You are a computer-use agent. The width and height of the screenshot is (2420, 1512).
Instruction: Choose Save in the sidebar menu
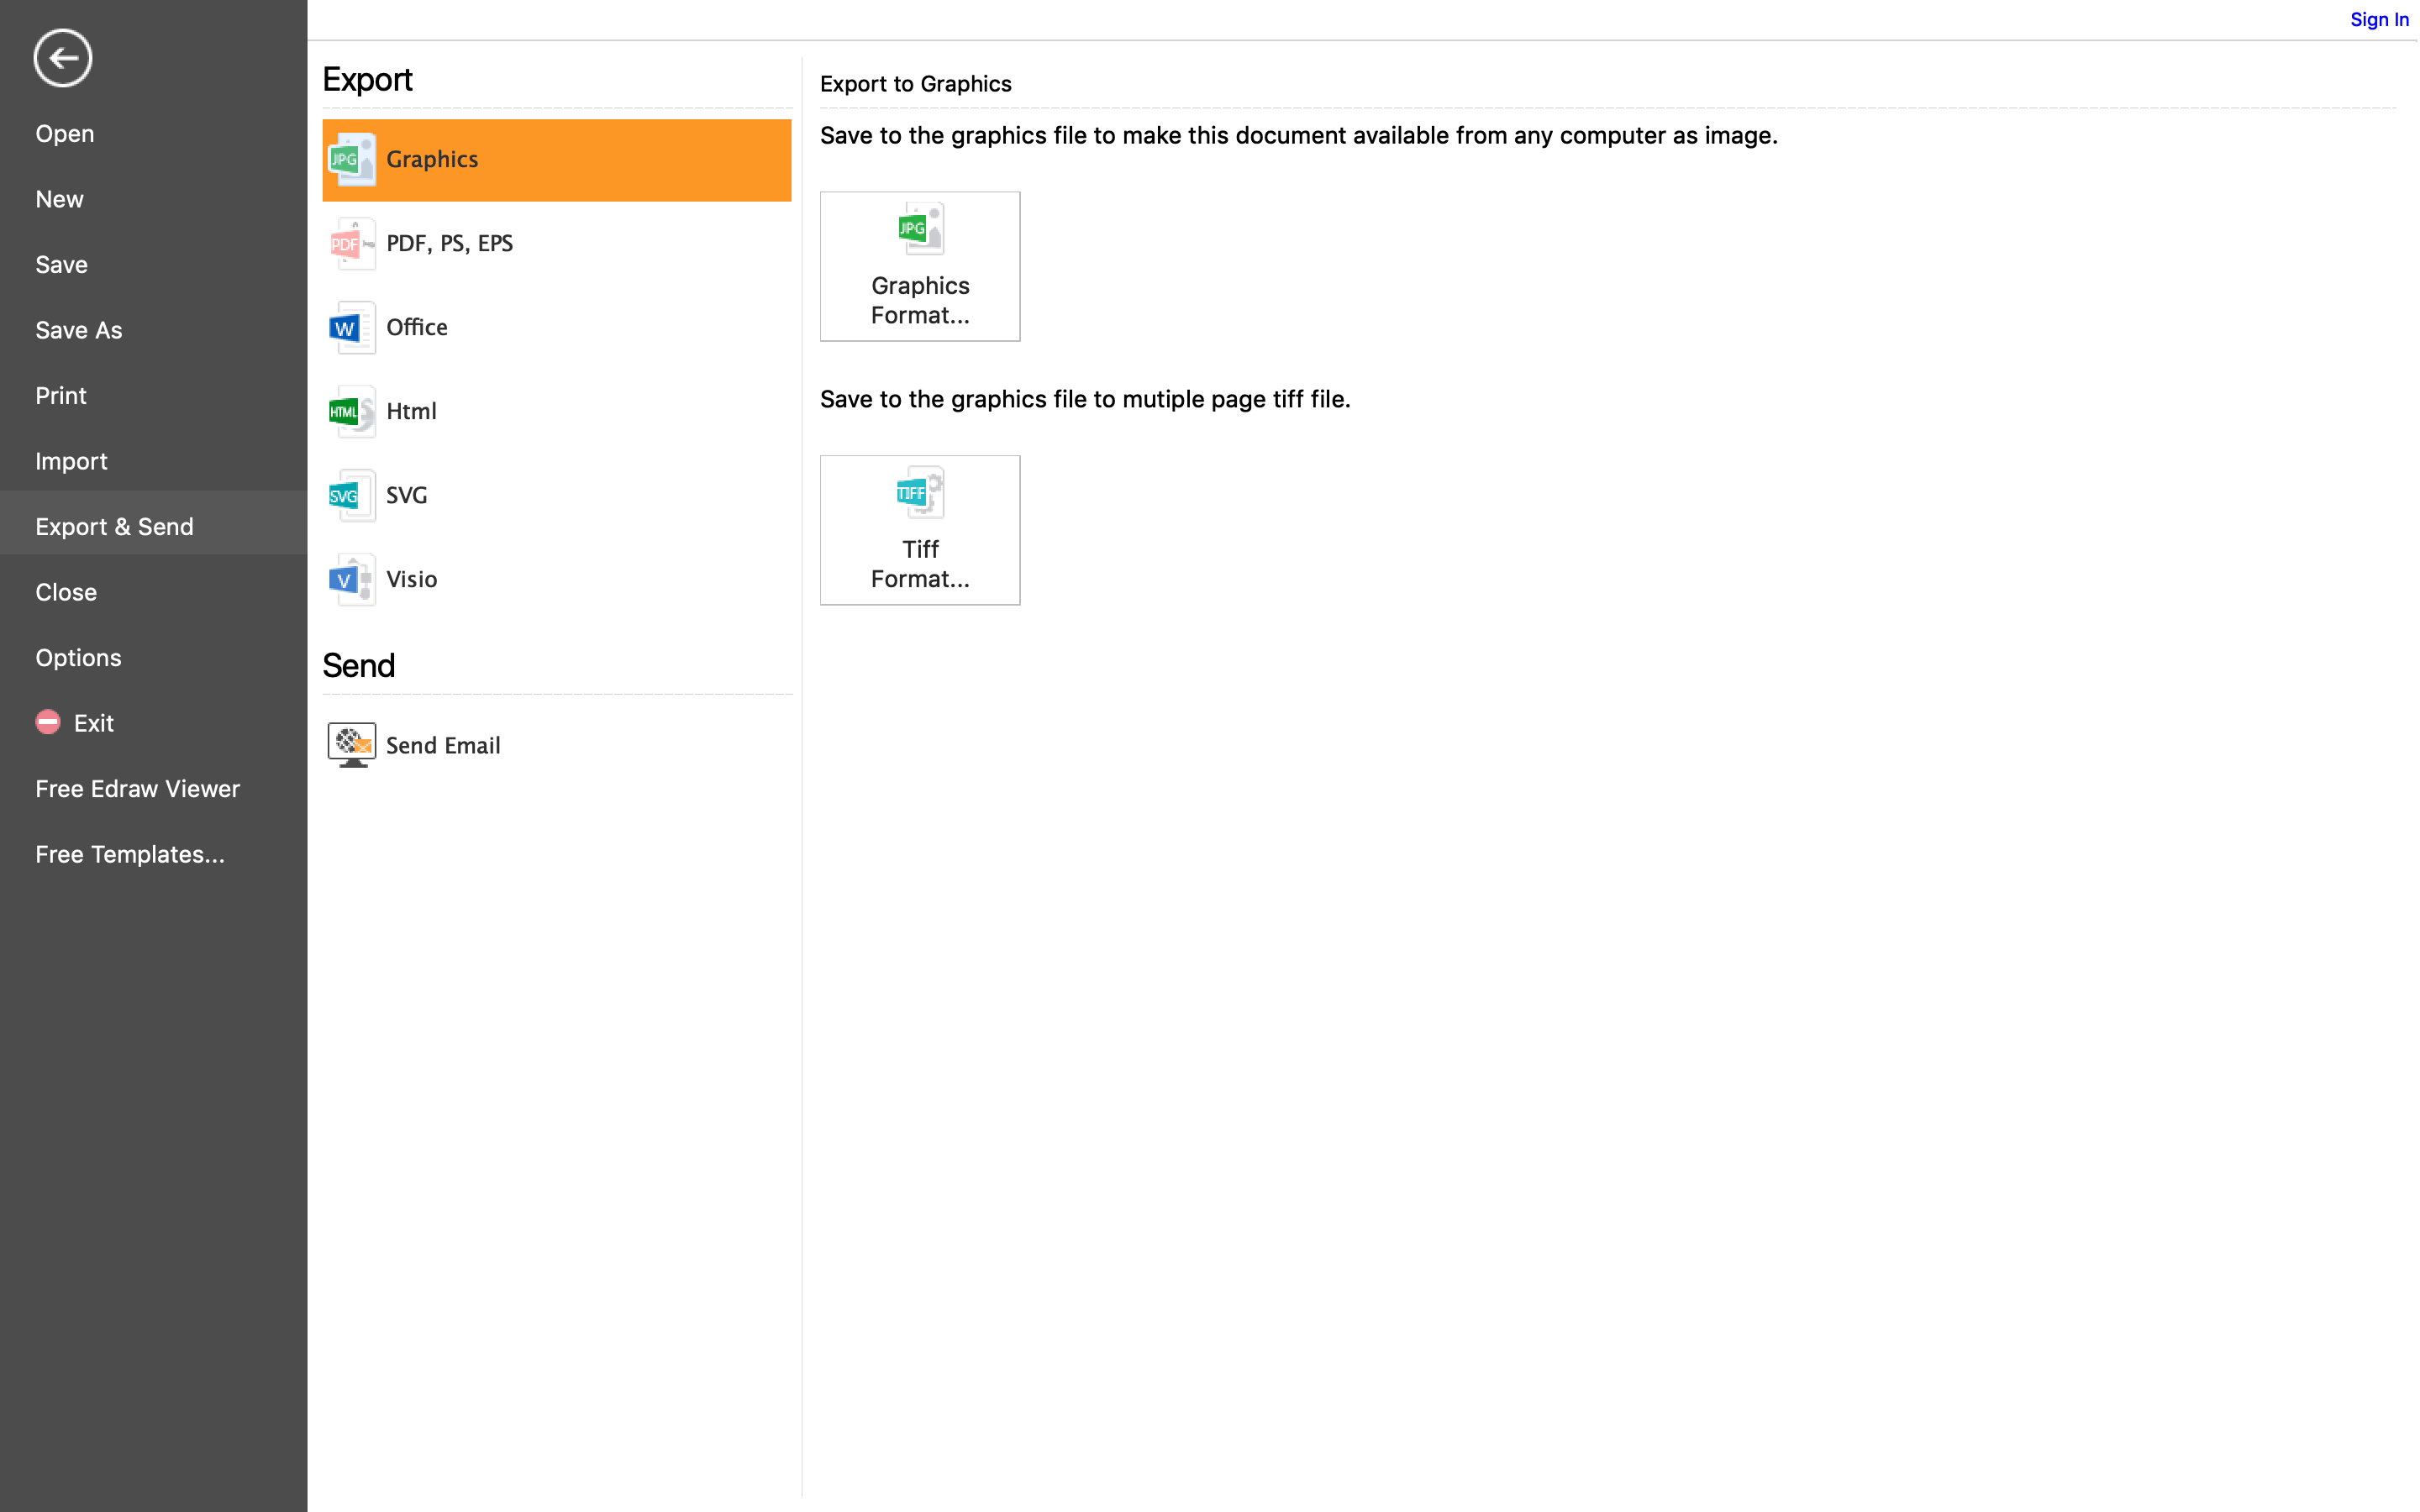point(154,265)
